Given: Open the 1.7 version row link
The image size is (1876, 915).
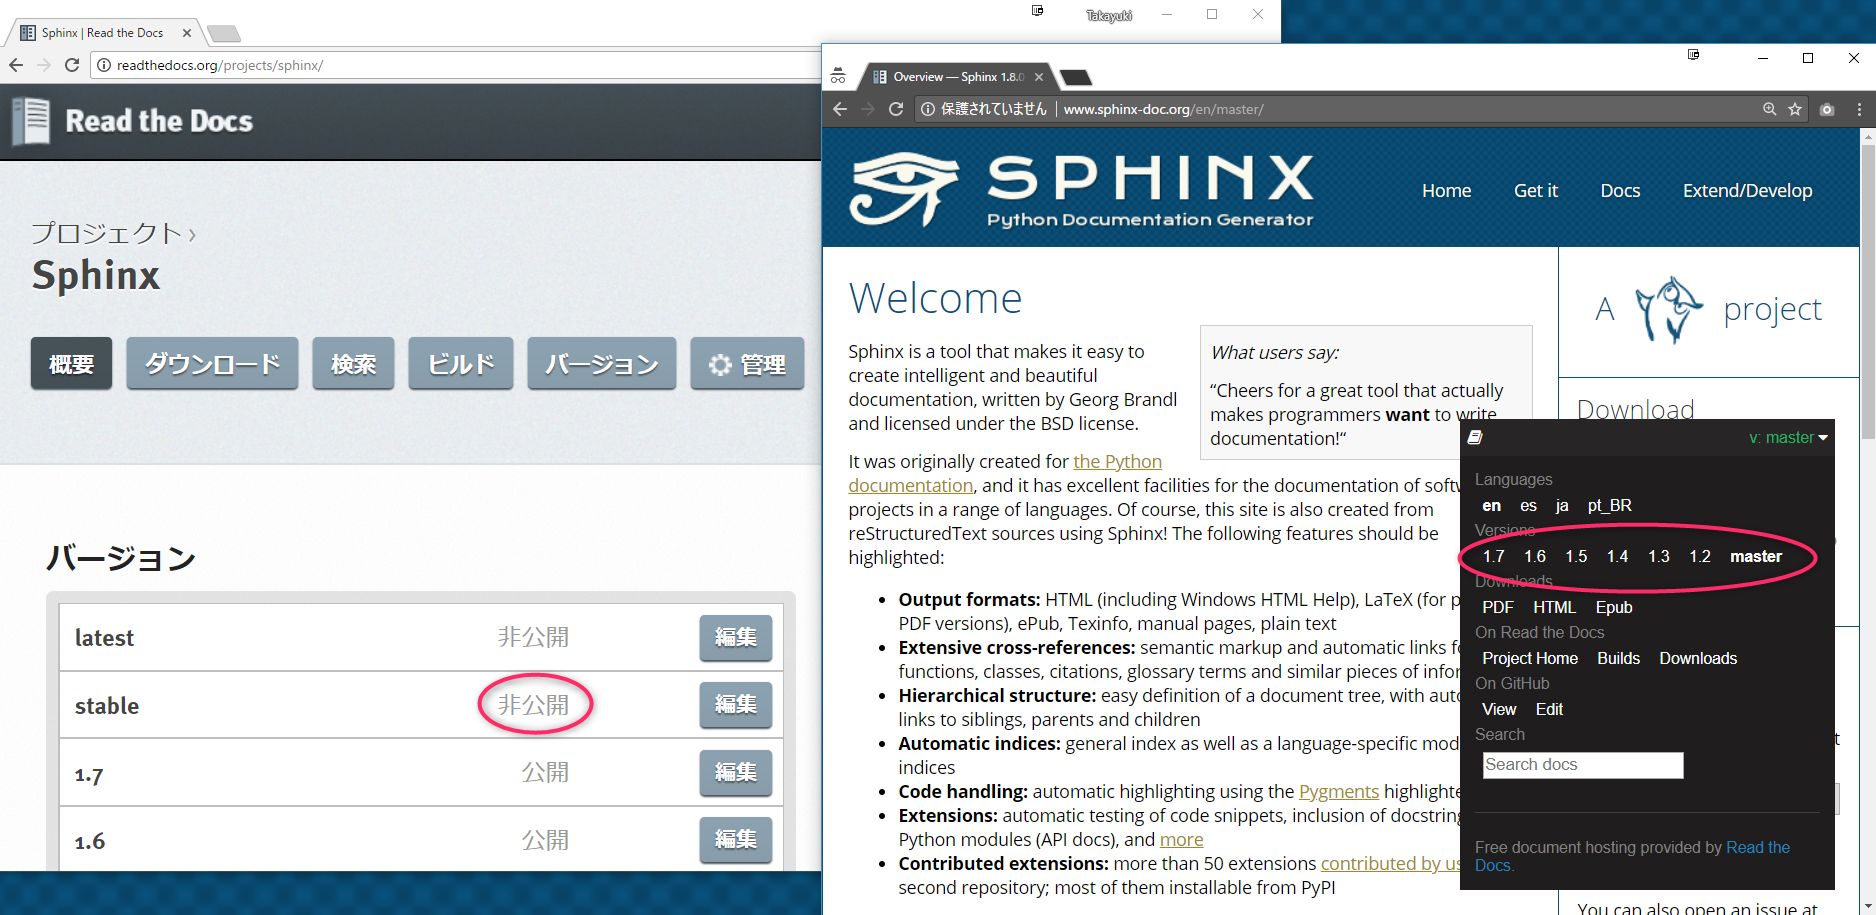Looking at the screenshot, I should [x=89, y=774].
